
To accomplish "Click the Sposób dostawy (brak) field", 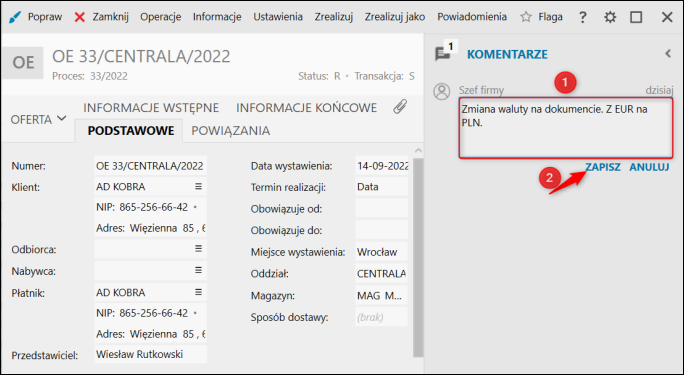I will [x=382, y=317].
